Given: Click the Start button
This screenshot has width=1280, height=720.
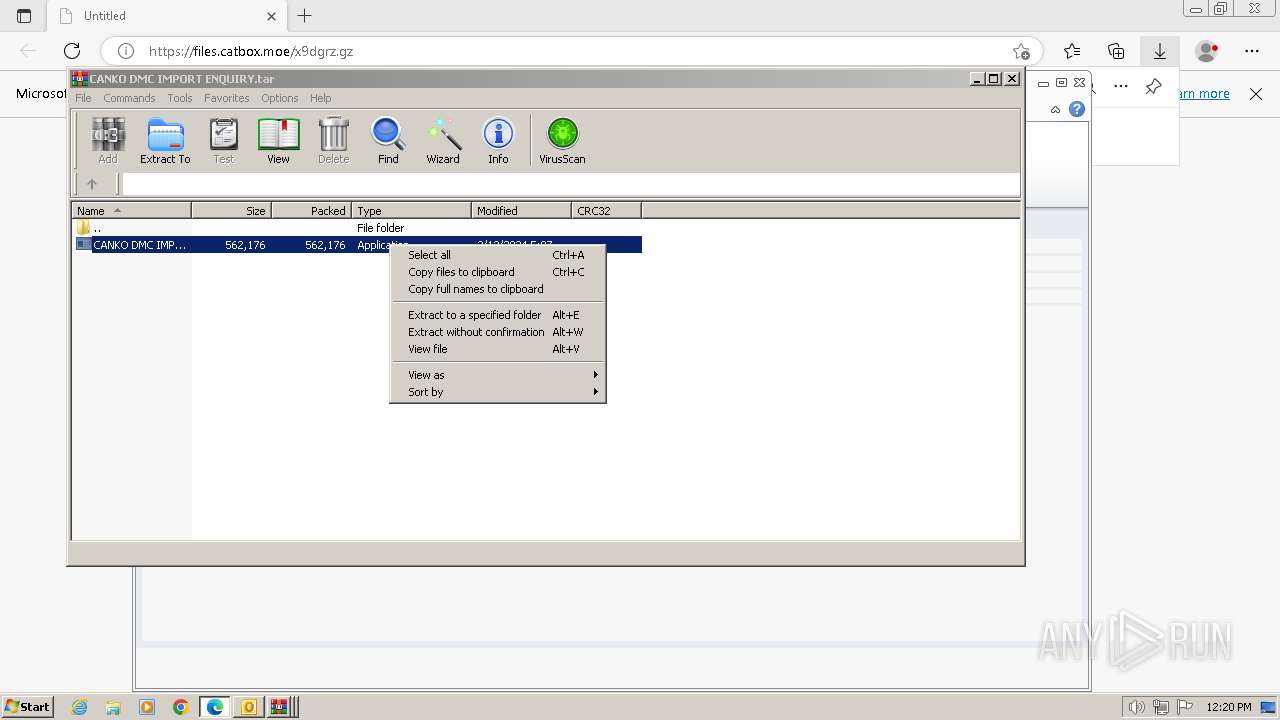Looking at the screenshot, I should (x=27, y=707).
